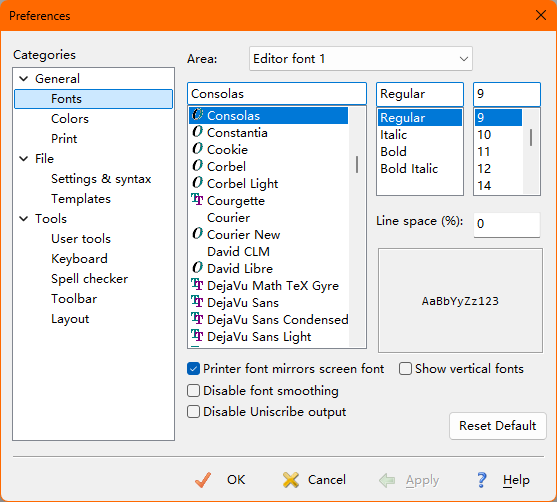Select Fonts in Categories tree
The image size is (557, 502).
point(93,99)
